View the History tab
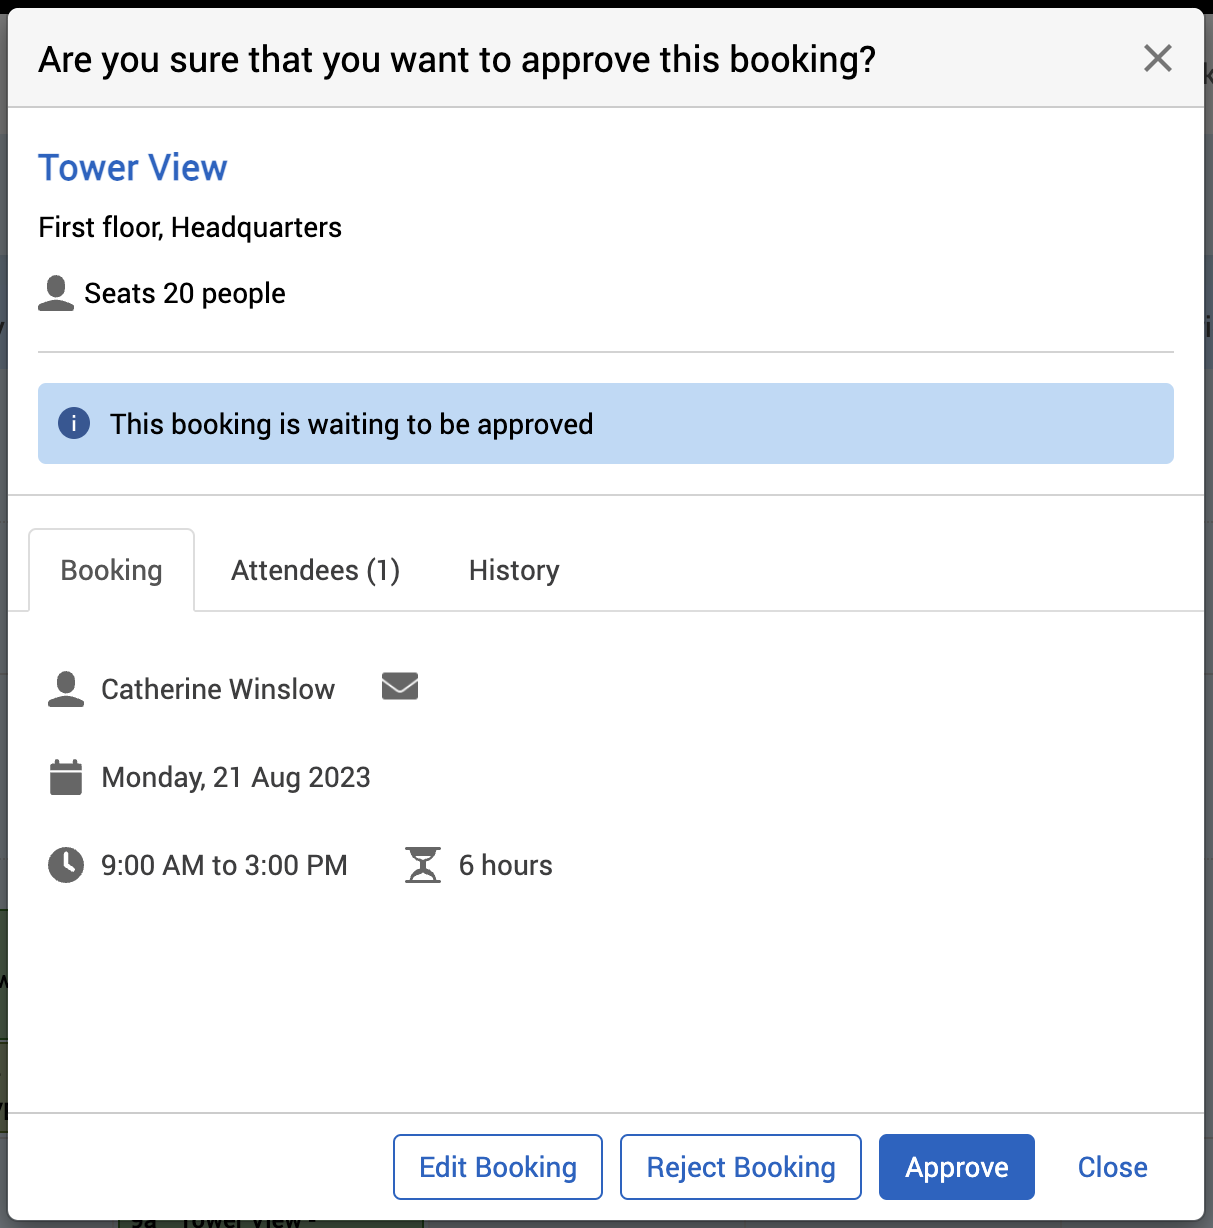 tap(514, 570)
